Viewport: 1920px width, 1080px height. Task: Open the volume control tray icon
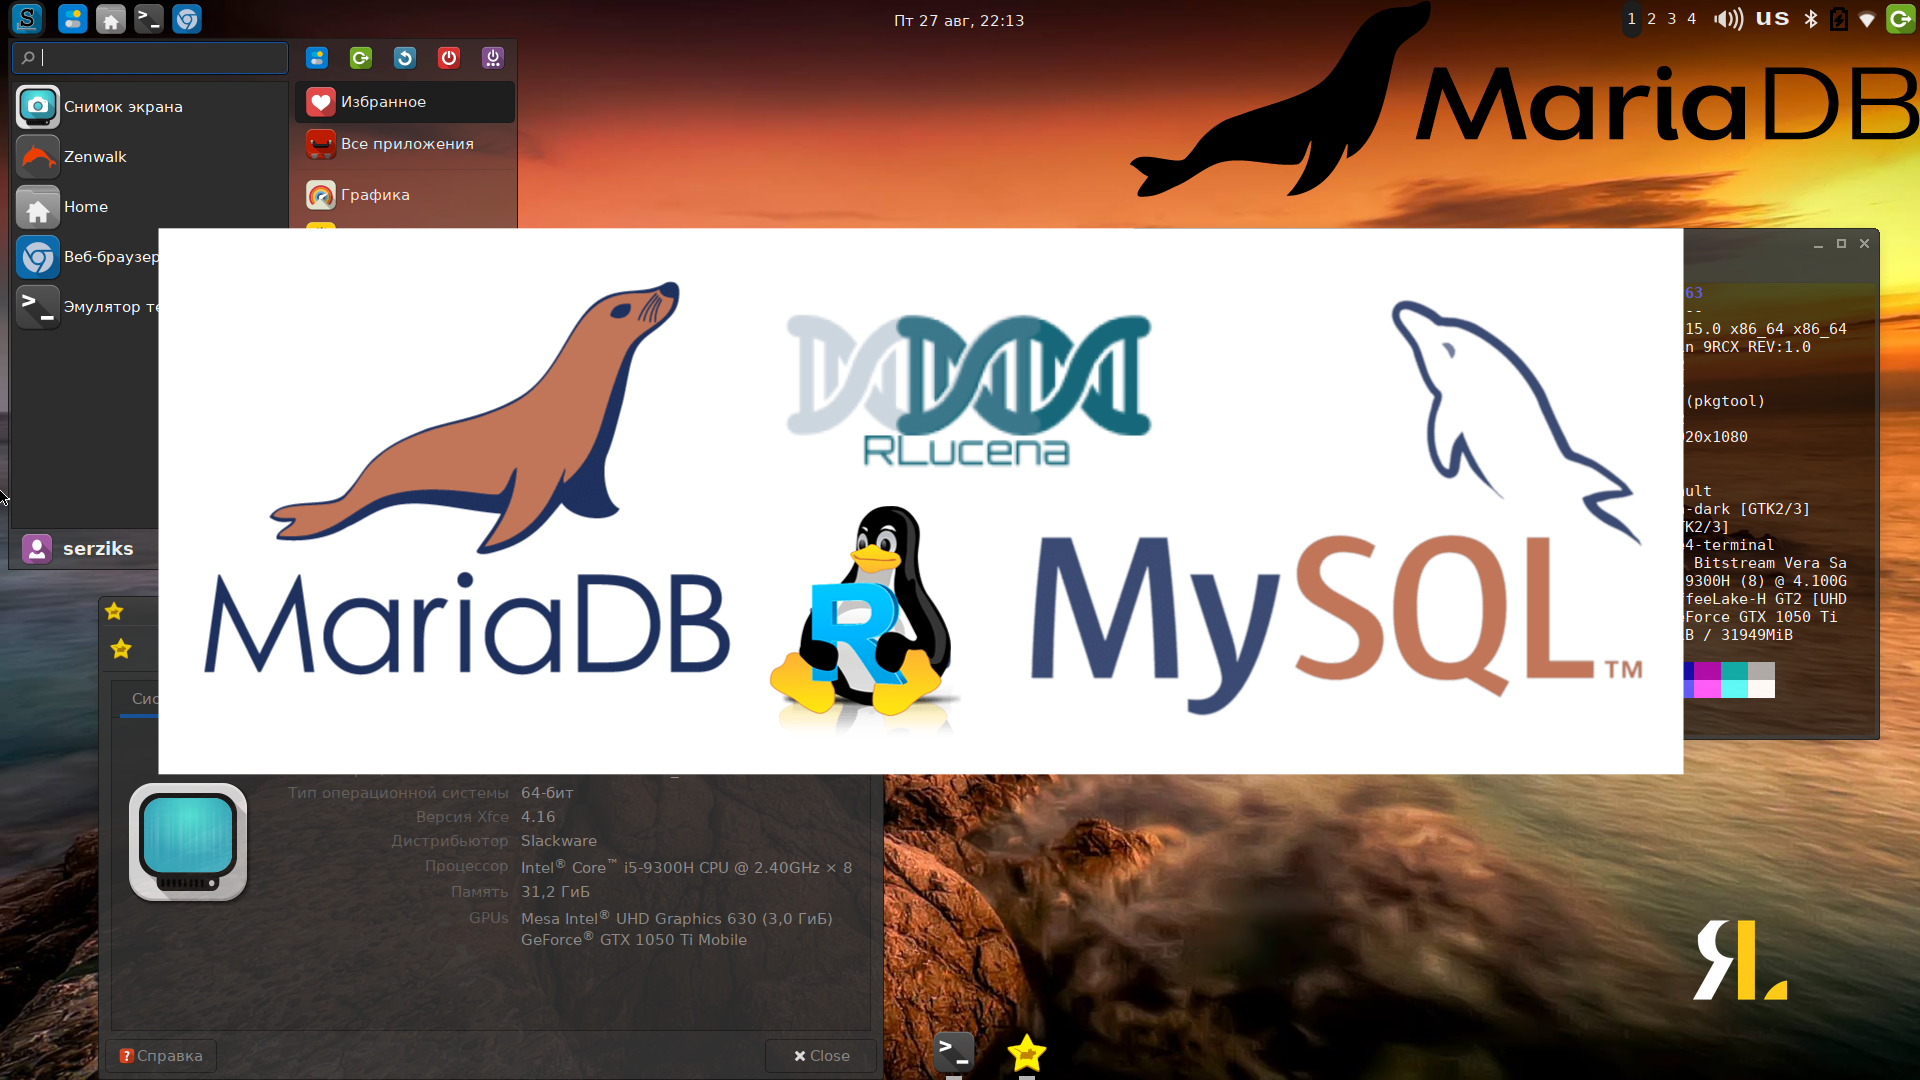click(x=1727, y=19)
